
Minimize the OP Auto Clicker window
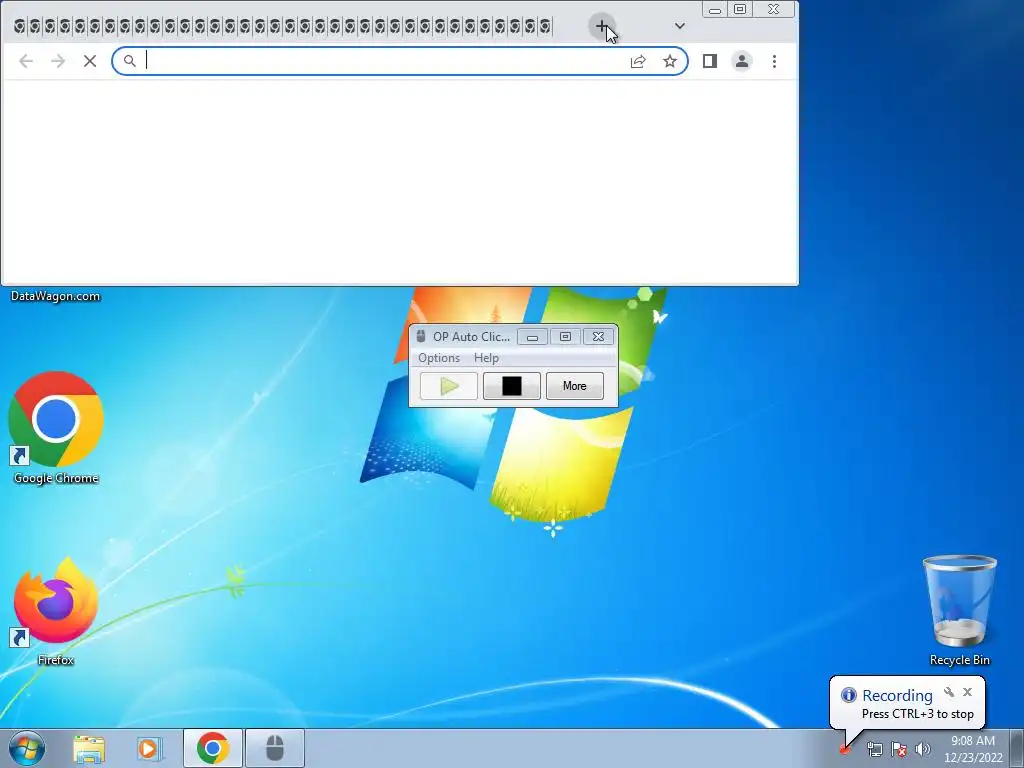click(533, 337)
